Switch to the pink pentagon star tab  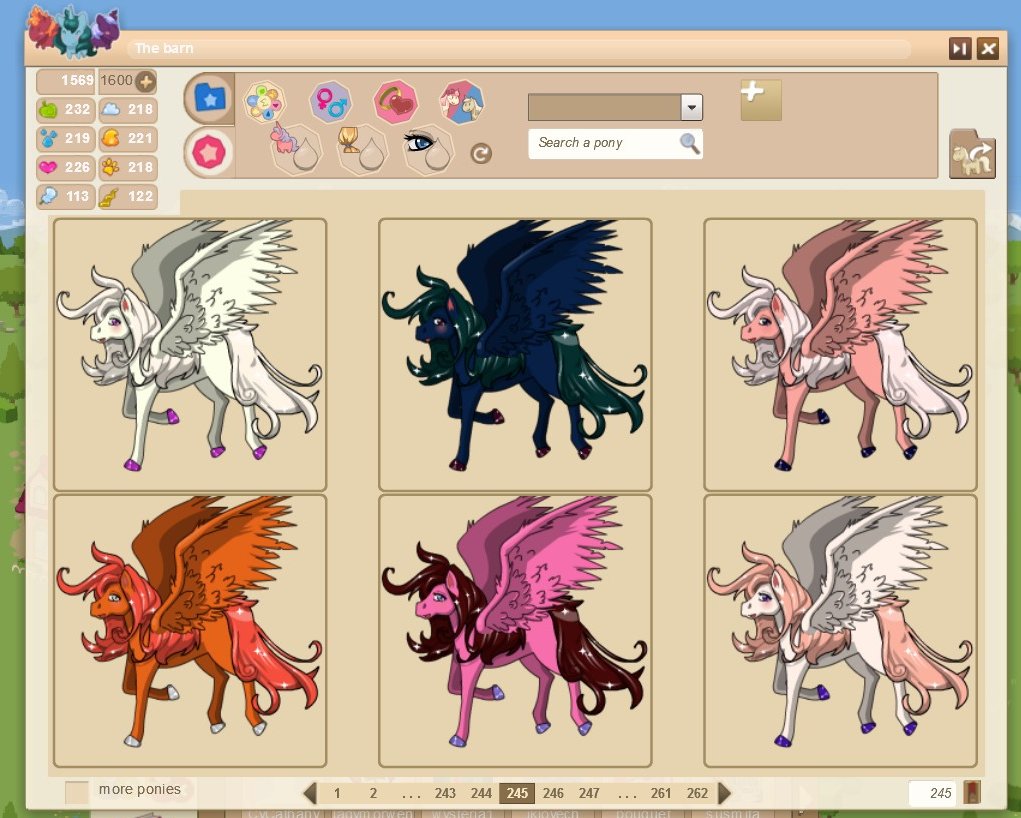click(x=210, y=152)
